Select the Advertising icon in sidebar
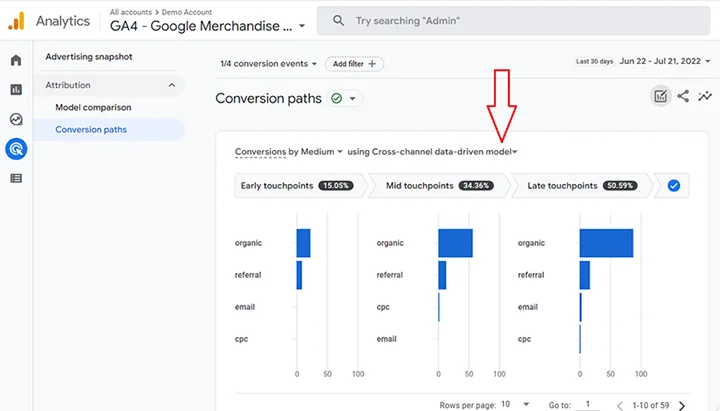The height and width of the screenshot is (411, 720). tap(16, 149)
